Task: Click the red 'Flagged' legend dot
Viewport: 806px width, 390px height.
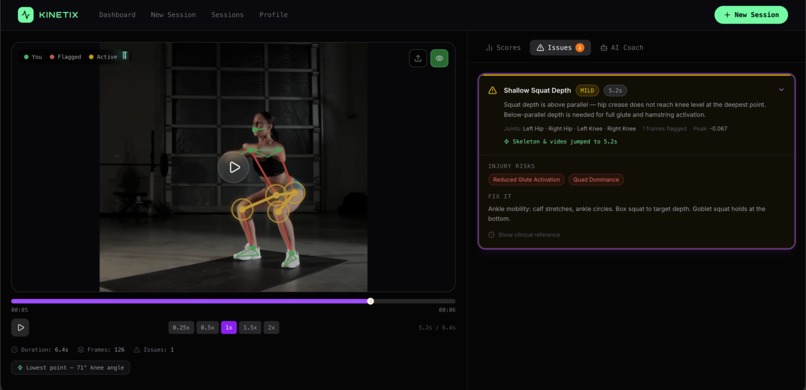Action: pyautogui.click(x=52, y=57)
